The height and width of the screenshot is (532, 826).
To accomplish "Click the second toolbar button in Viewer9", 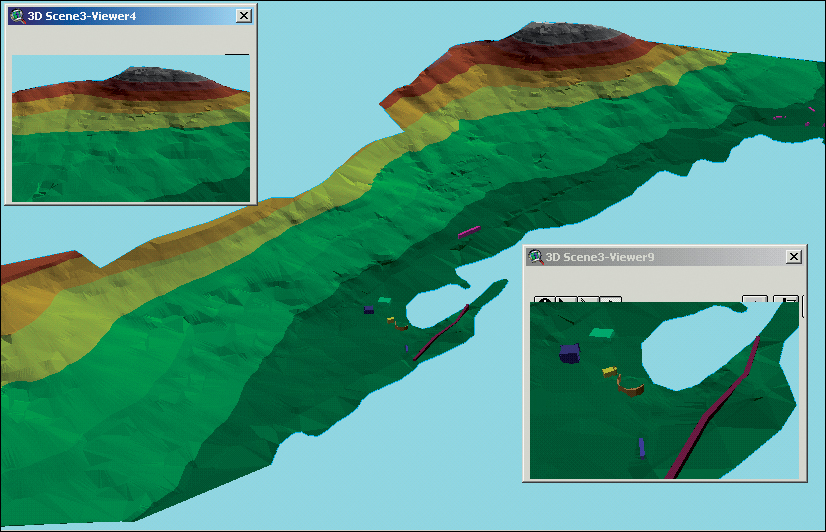I will (565, 300).
